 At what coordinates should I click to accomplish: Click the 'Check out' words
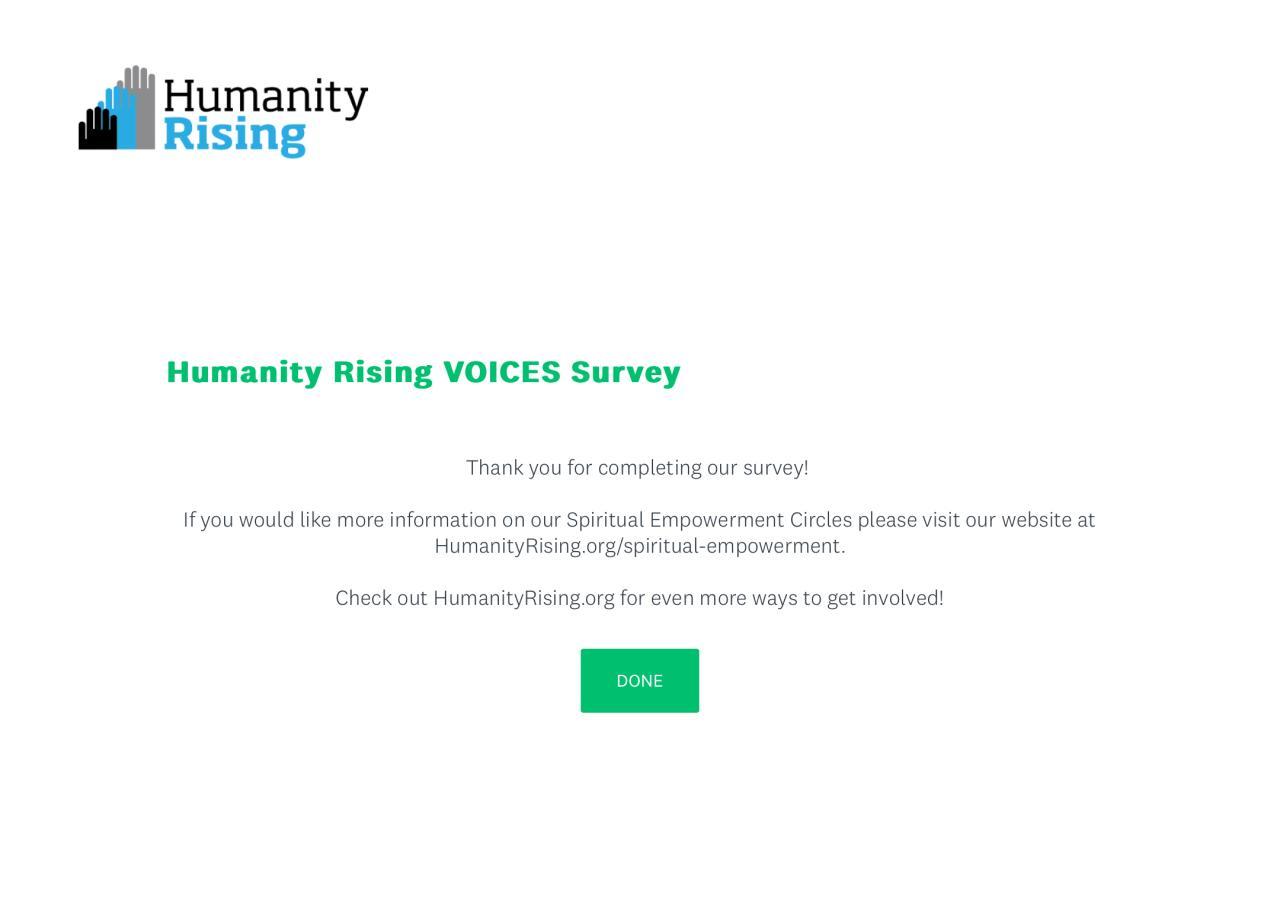(381, 598)
